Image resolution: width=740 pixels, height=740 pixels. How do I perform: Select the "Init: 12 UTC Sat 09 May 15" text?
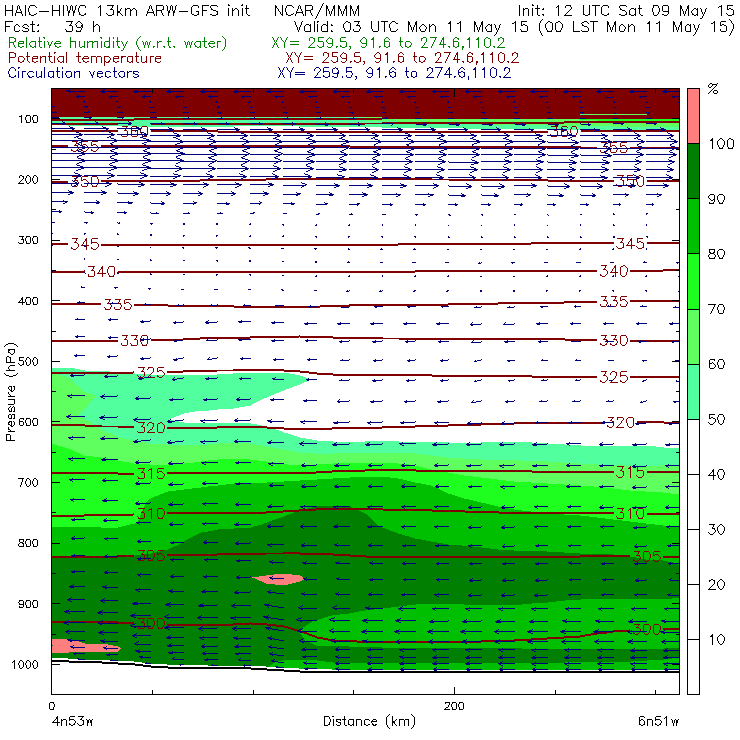point(626,10)
